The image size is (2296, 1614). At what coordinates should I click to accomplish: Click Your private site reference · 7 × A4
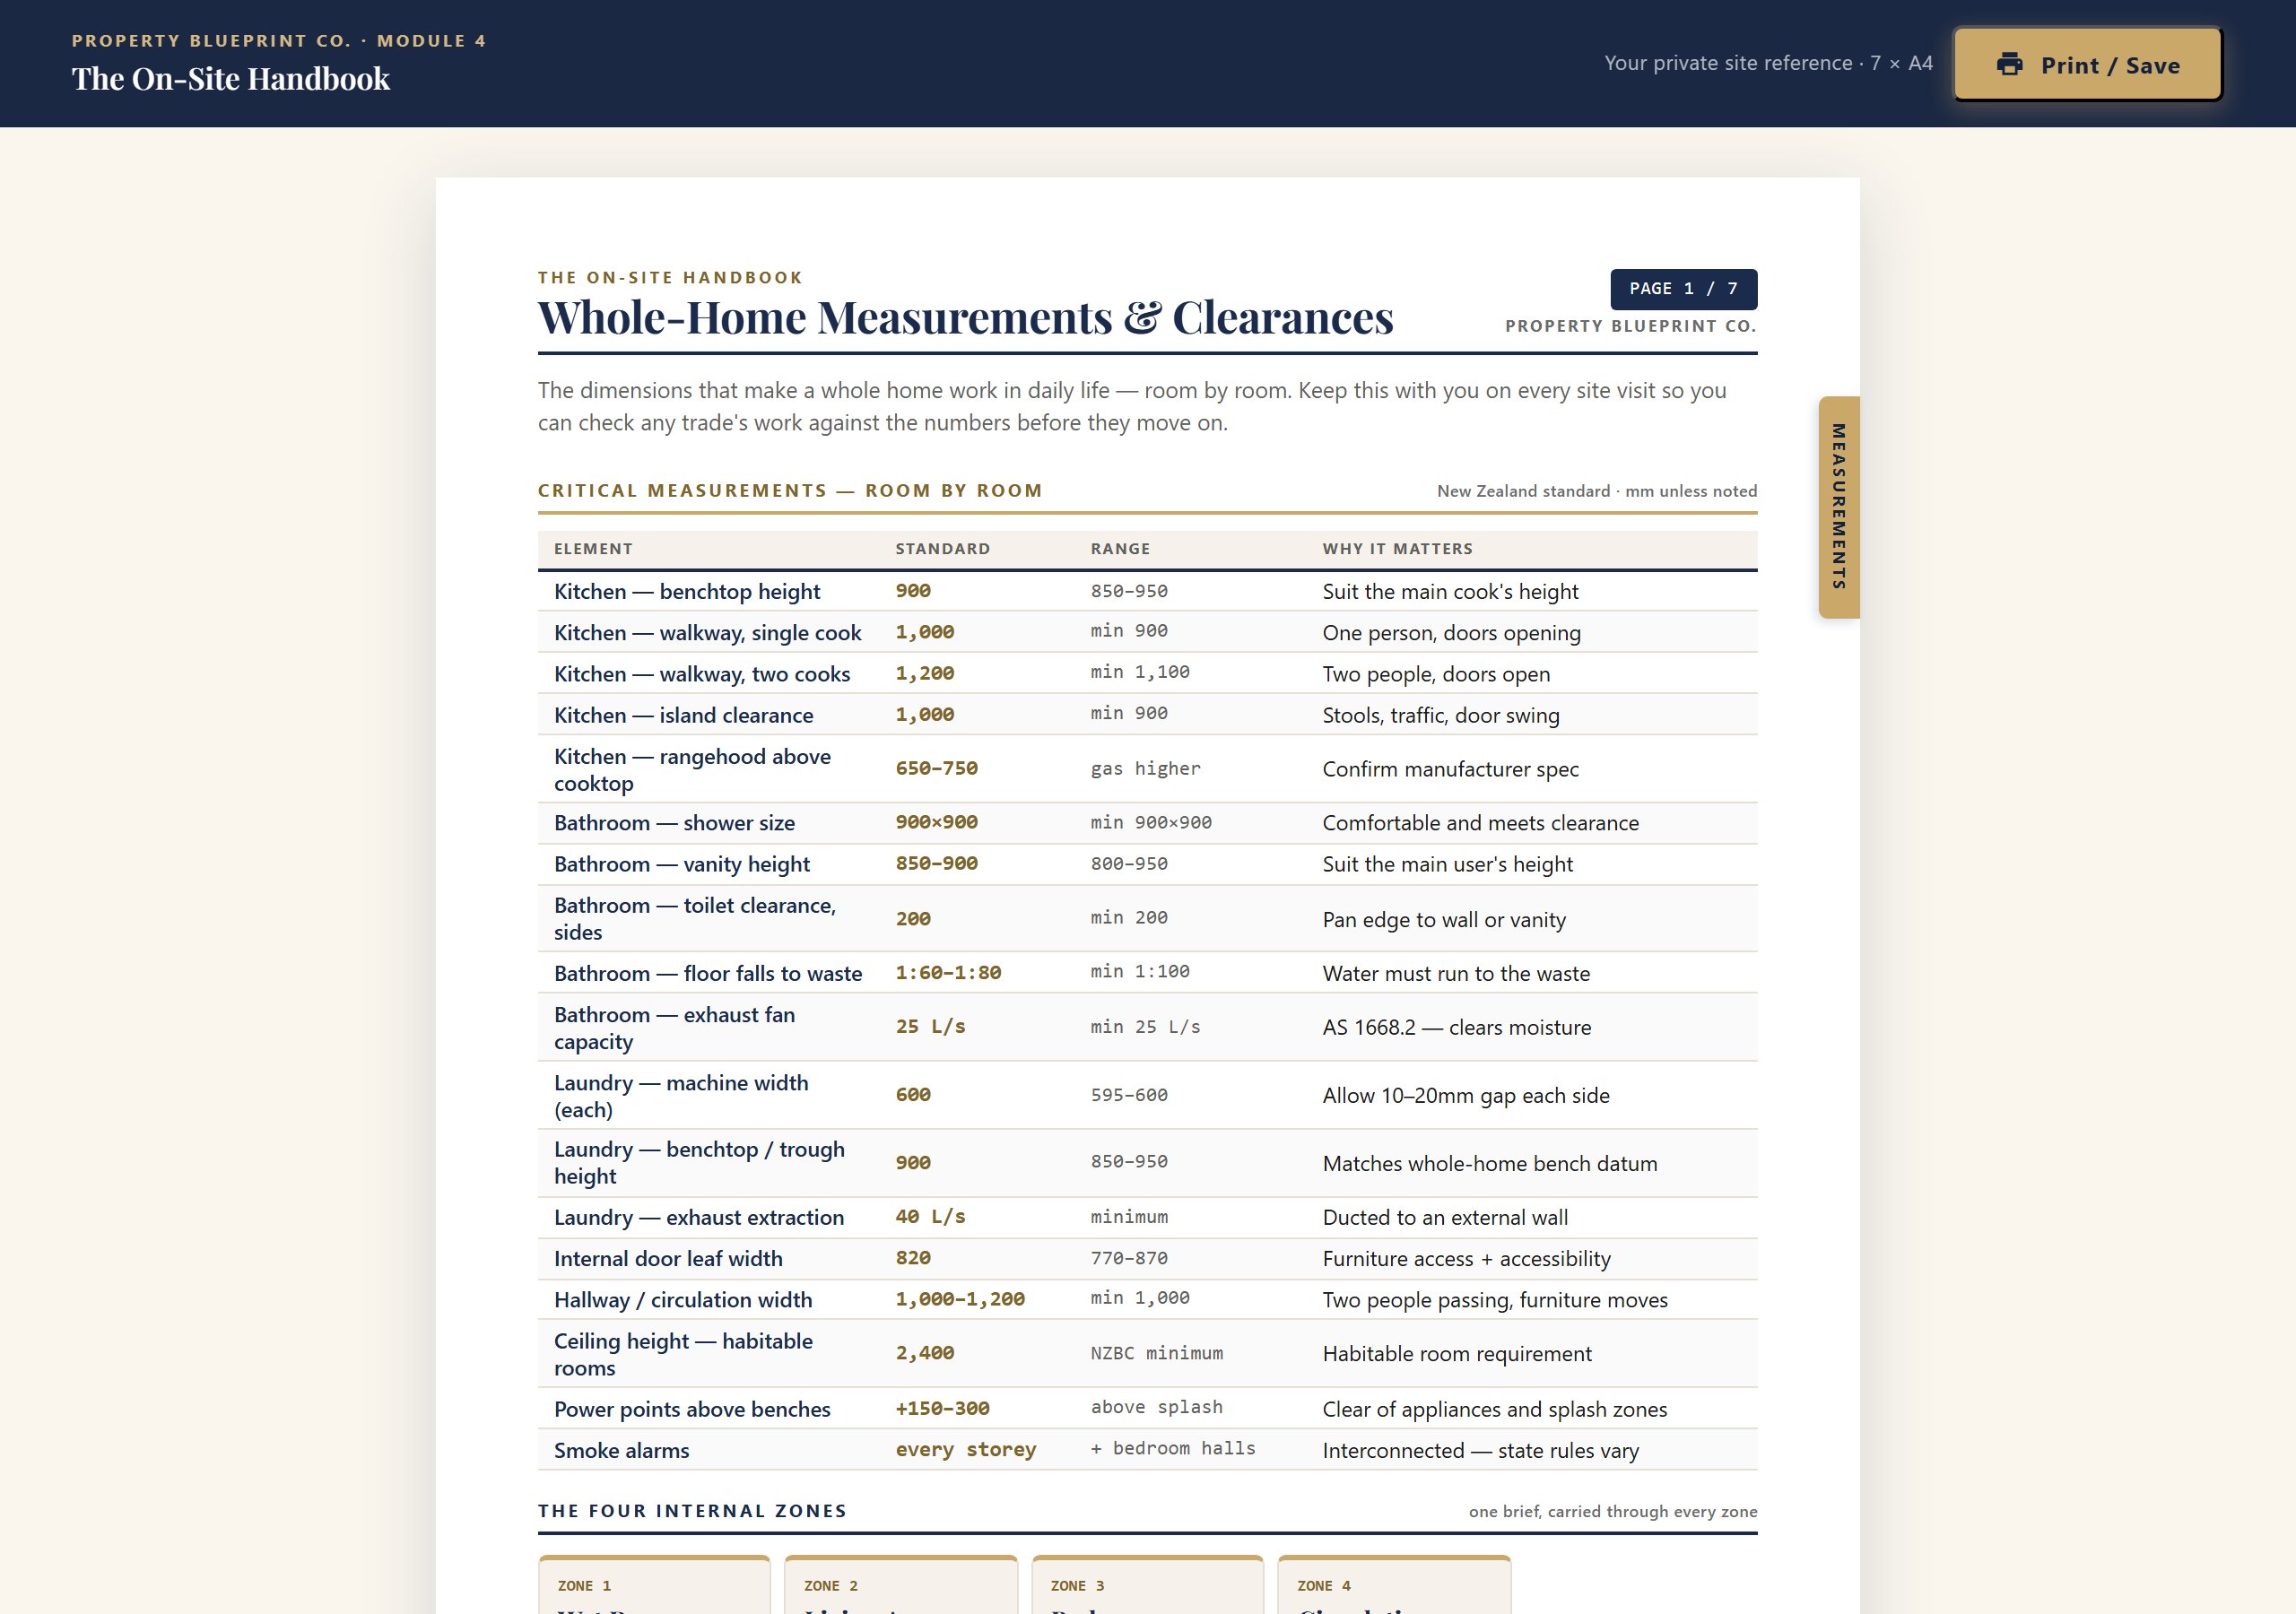coord(1768,63)
